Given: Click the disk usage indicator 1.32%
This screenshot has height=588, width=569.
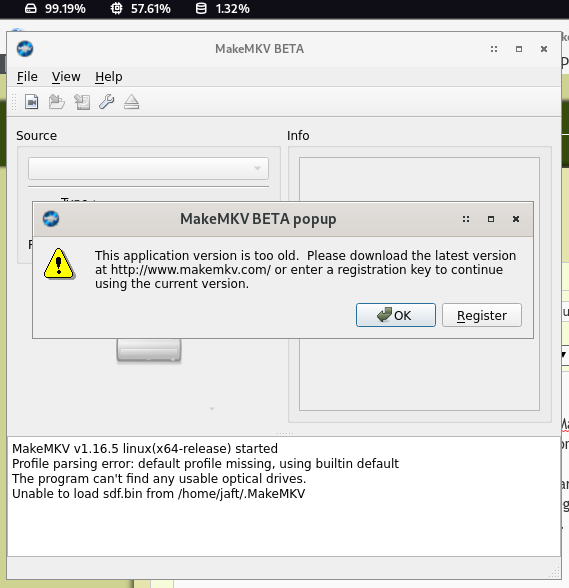Looking at the screenshot, I should [x=222, y=9].
